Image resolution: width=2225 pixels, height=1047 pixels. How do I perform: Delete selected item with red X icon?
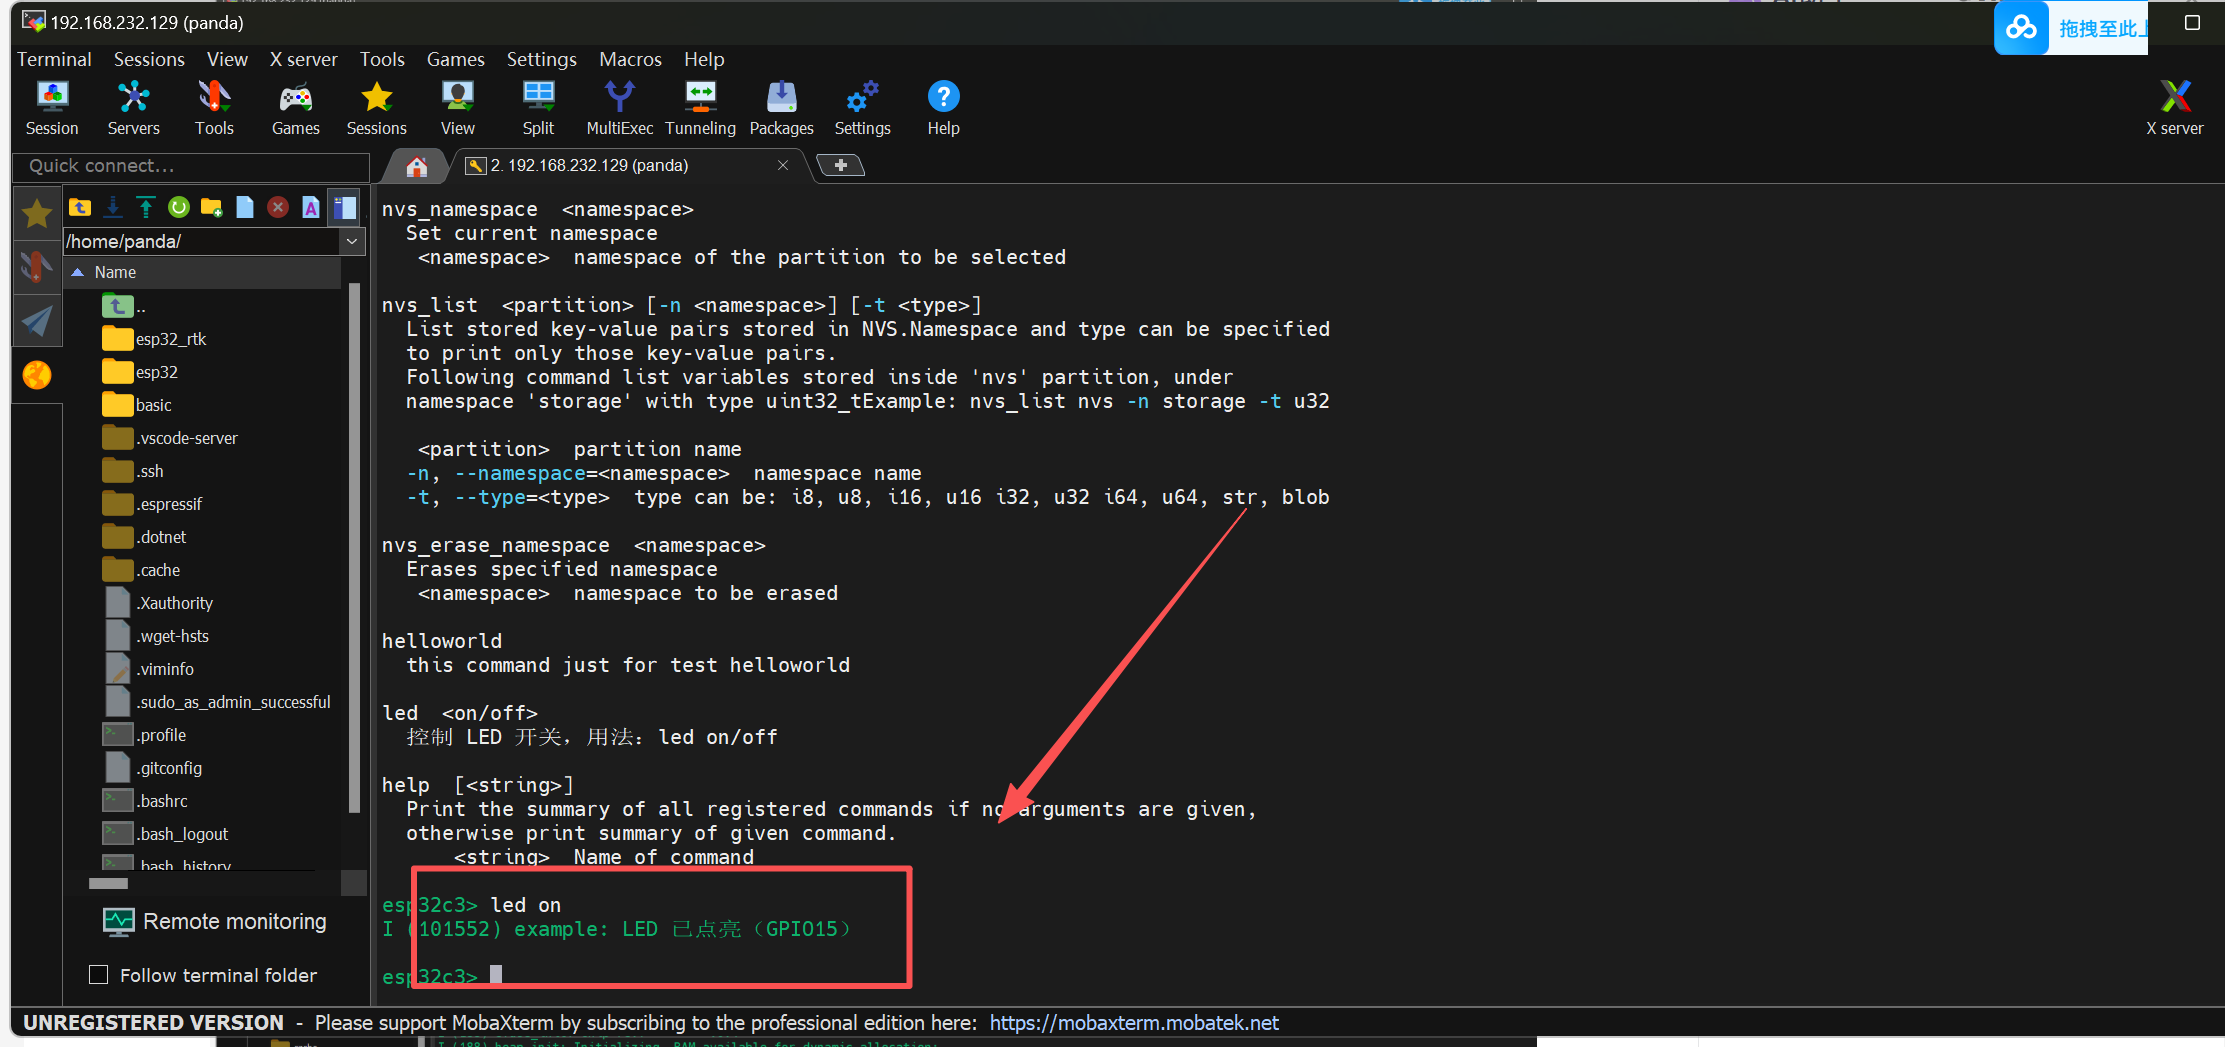[278, 207]
